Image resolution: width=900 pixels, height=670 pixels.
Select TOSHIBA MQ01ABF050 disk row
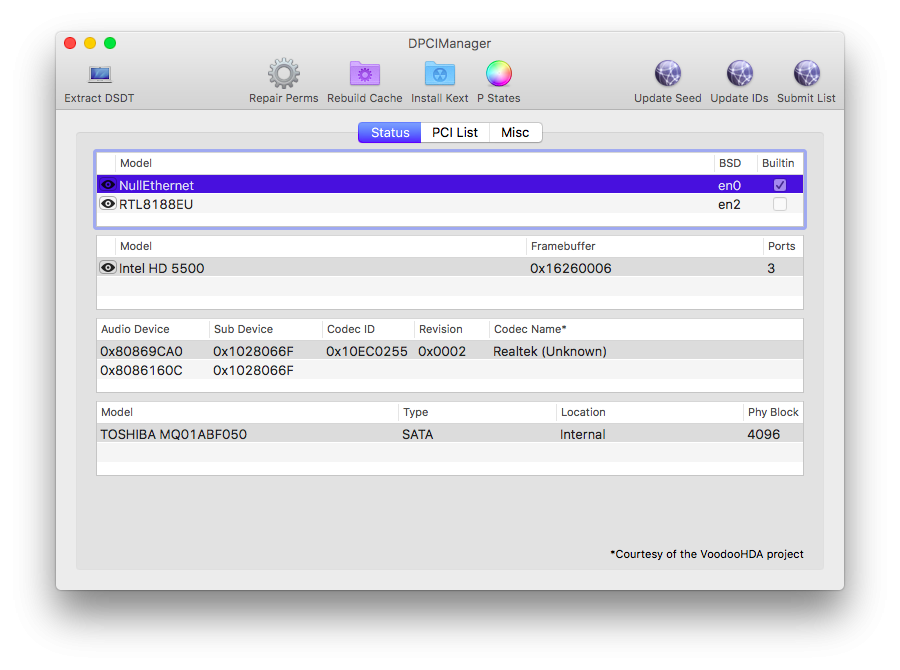pos(450,434)
